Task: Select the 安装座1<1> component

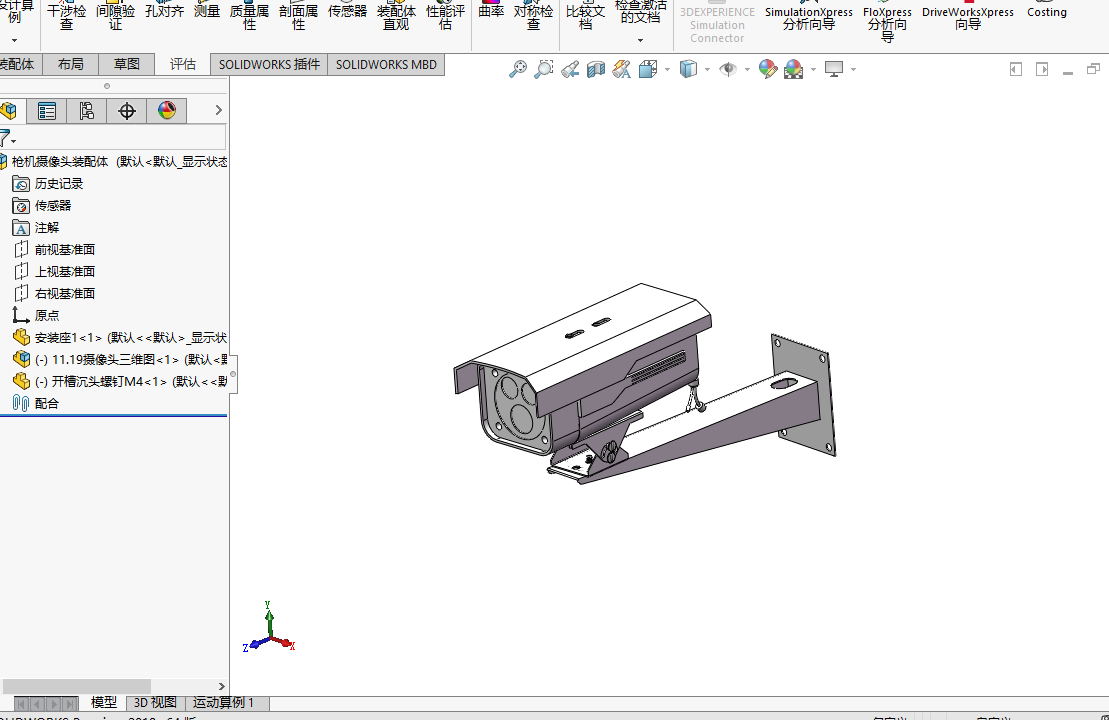Action: (x=120, y=337)
